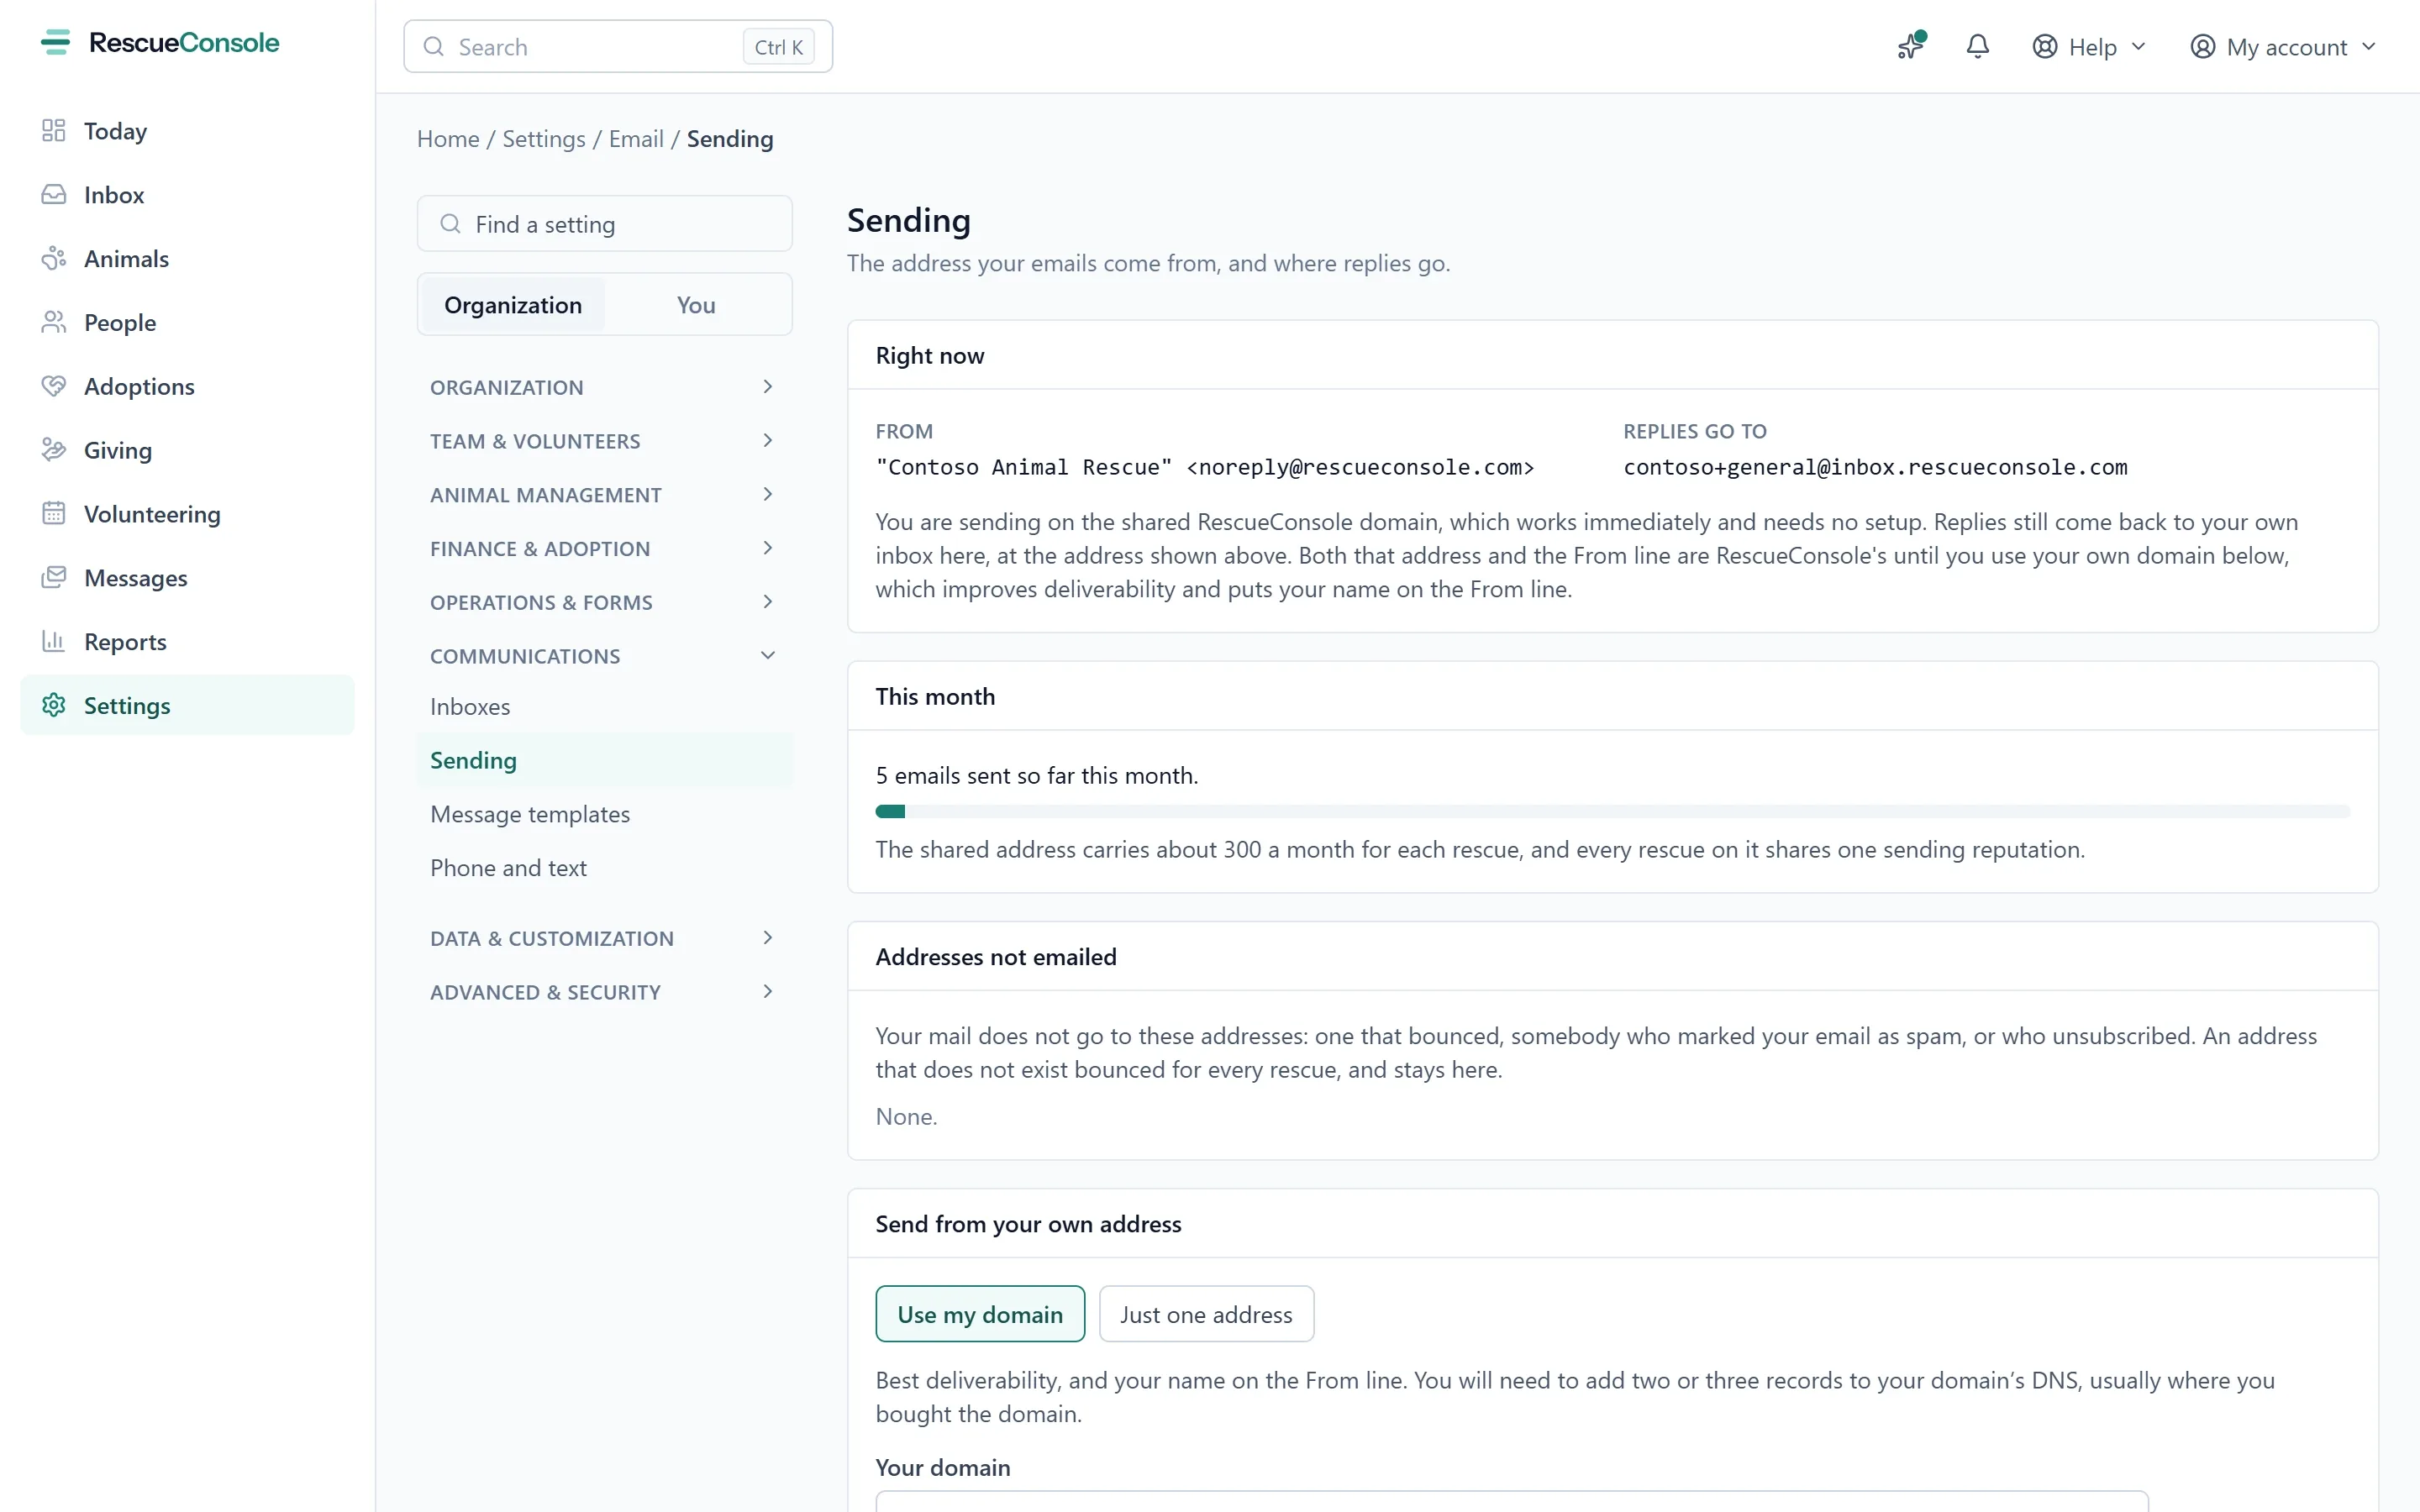Open the Inbox tray icon
The width and height of the screenshot is (2420, 1512).
pyautogui.click(x=54, y=195)
